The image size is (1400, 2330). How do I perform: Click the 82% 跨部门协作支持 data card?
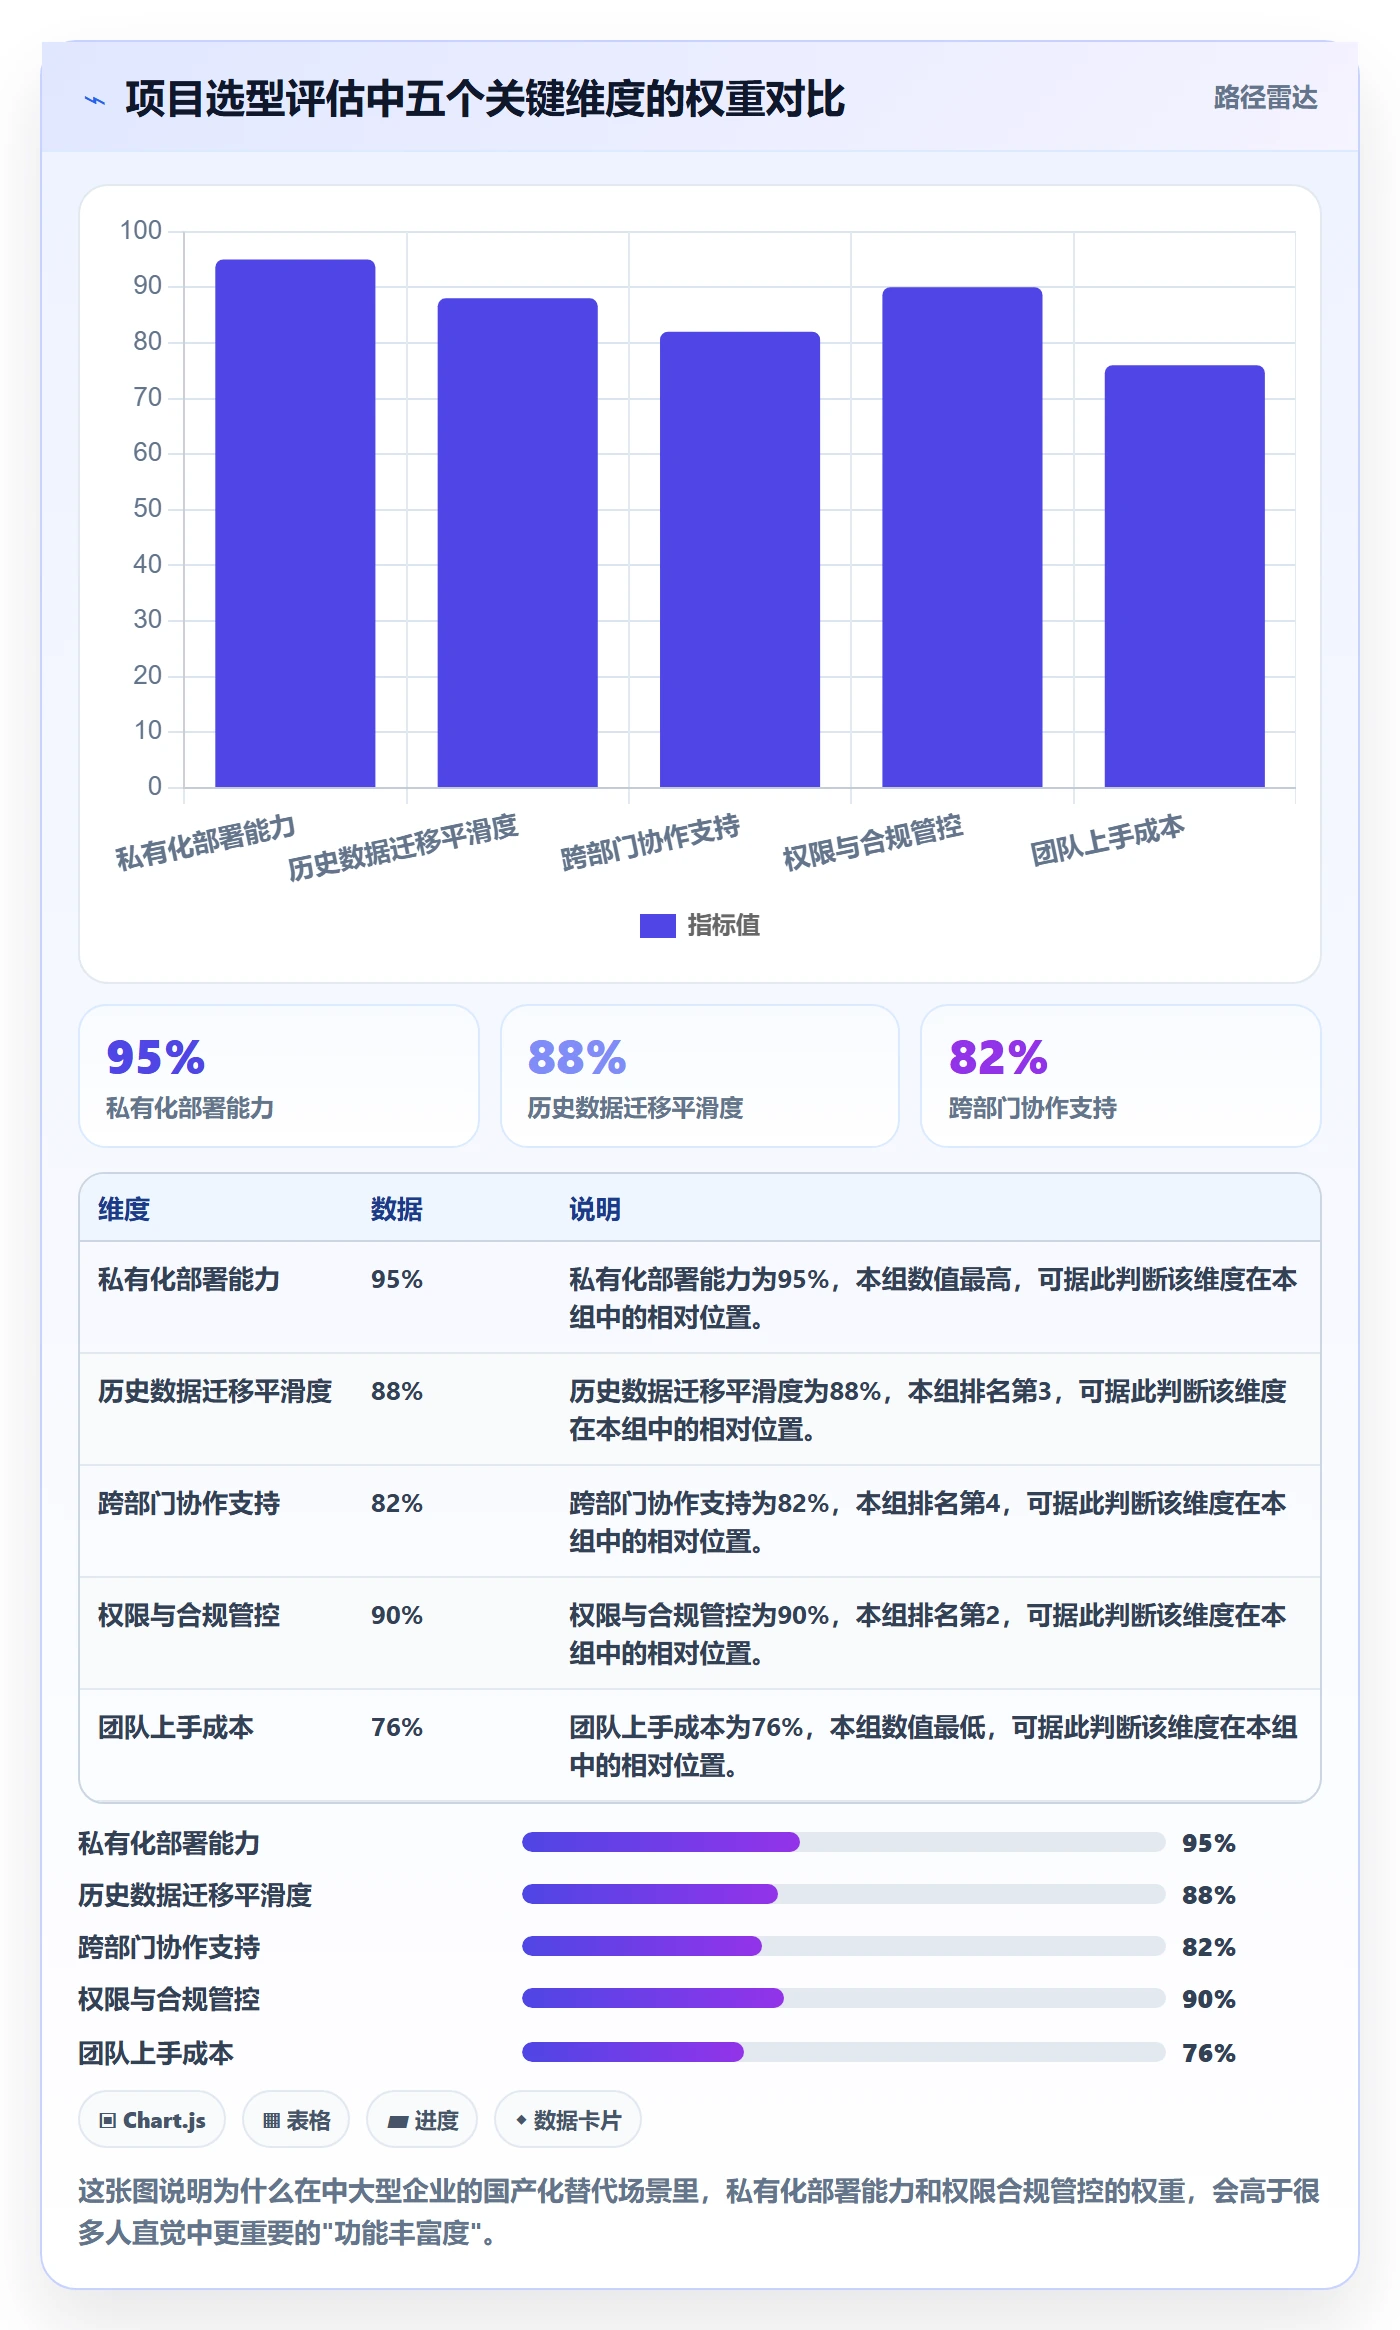pos(1121,1076)
